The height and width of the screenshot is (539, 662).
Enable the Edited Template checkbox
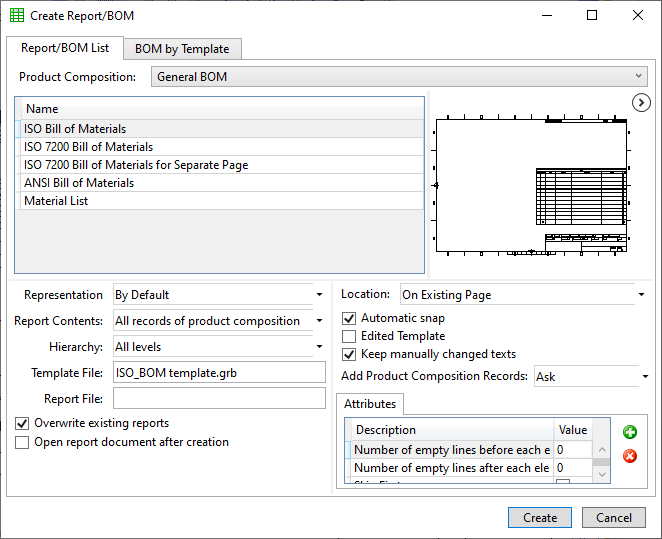coord(349,336)
